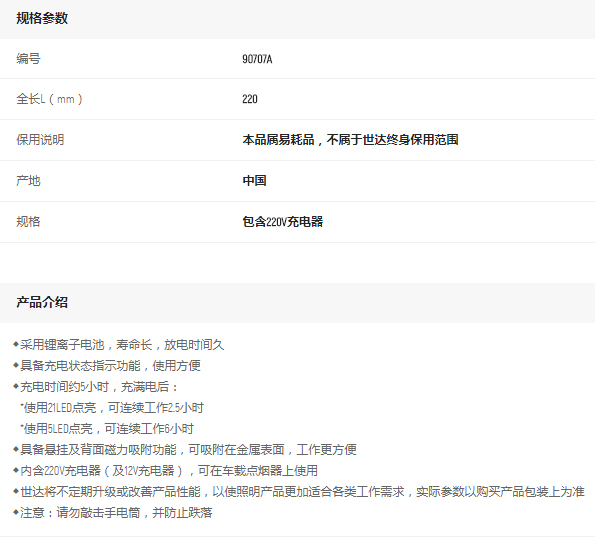595x543 pixels.
Task: Click the 产品介绍 section header
Action: (42, 302)
